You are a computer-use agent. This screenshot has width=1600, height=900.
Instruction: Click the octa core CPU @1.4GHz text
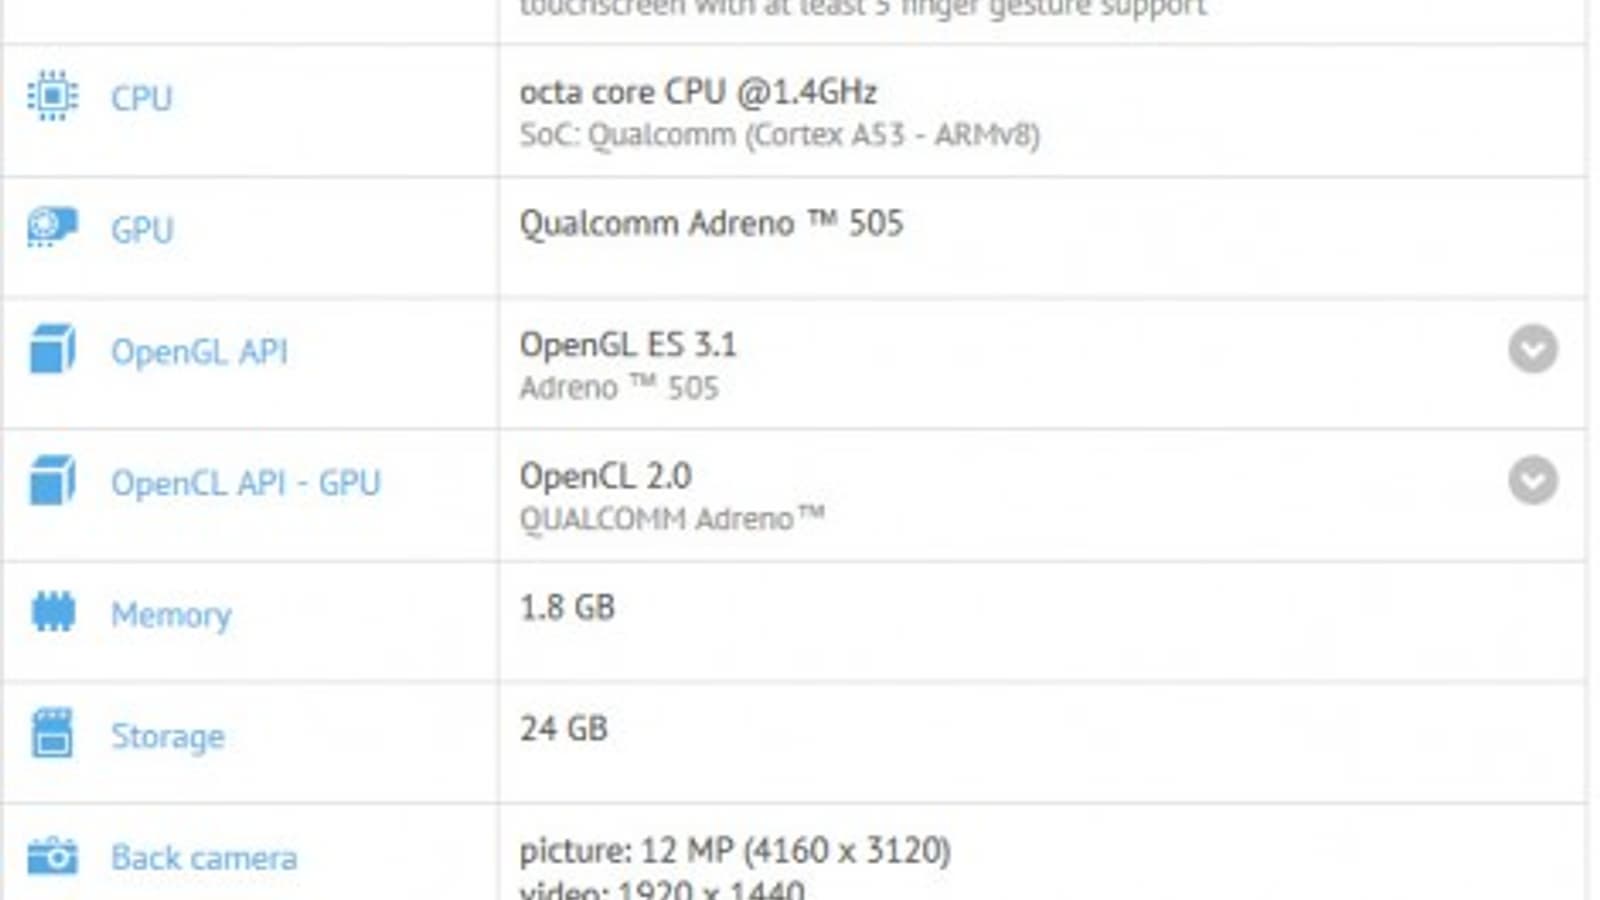click(x=697, y=92)
